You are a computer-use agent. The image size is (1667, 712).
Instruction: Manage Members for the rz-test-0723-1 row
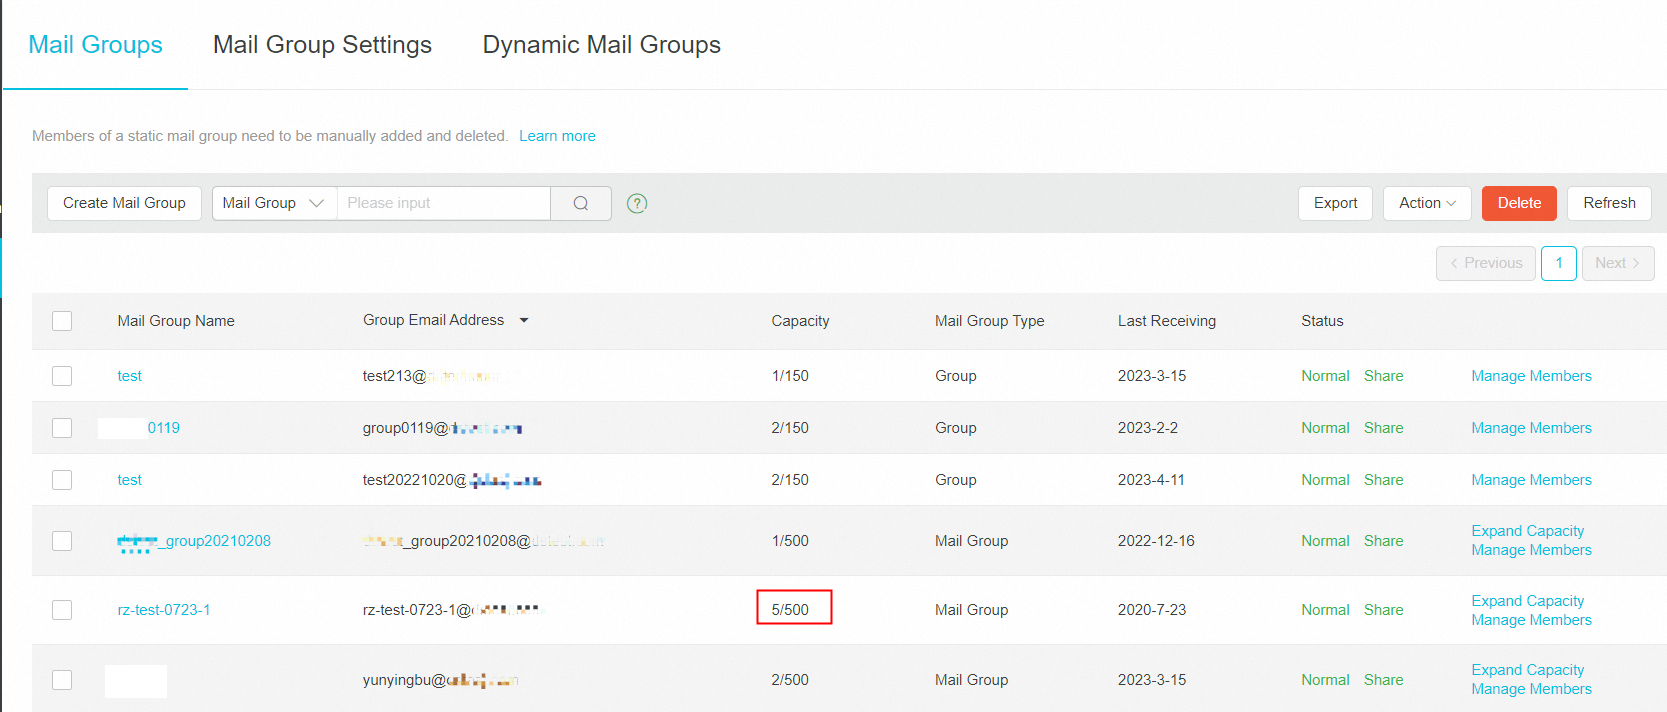(1531, 620)
